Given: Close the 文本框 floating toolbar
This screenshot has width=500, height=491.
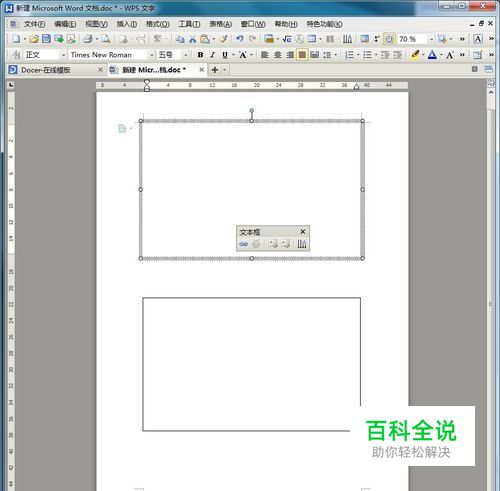Looking at the screenshot, I should coord(303,232).
